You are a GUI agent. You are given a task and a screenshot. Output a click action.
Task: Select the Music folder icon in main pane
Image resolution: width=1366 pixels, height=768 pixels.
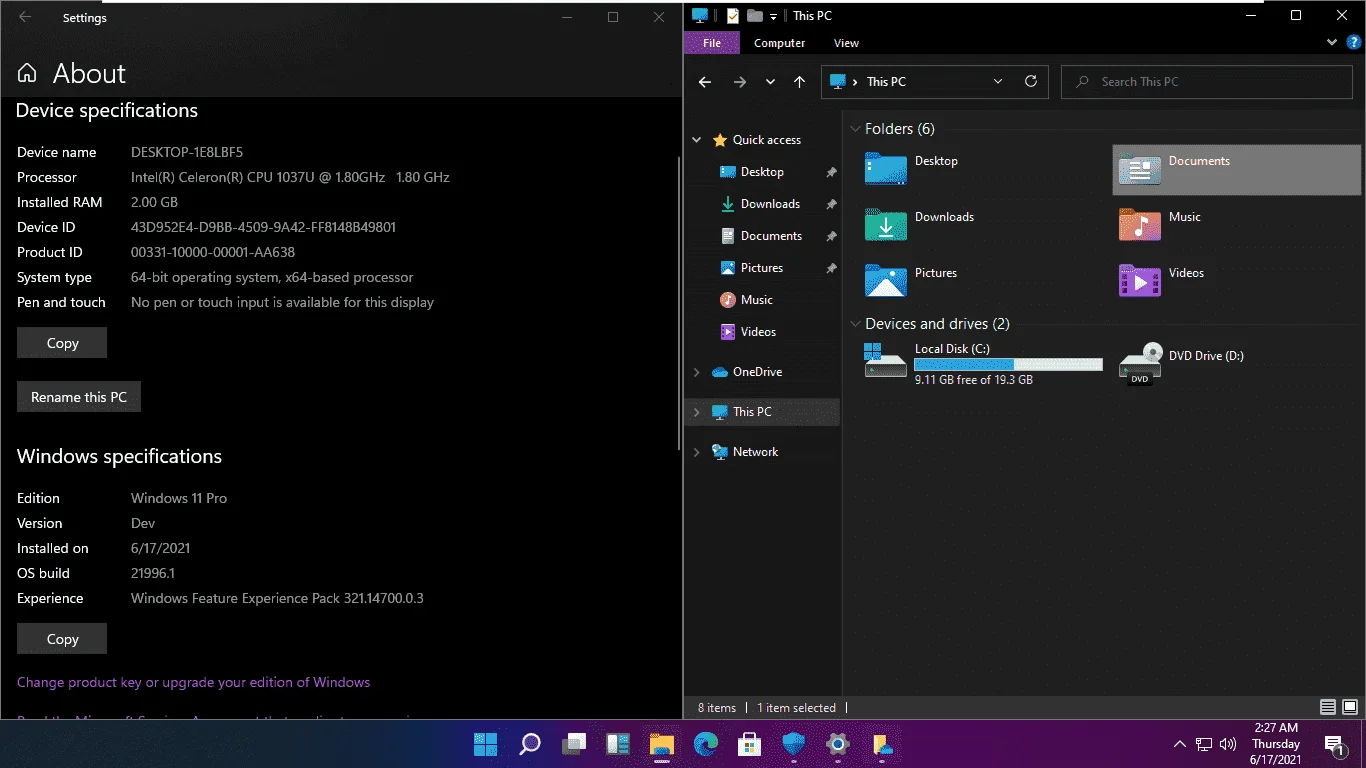(1139, 224)
